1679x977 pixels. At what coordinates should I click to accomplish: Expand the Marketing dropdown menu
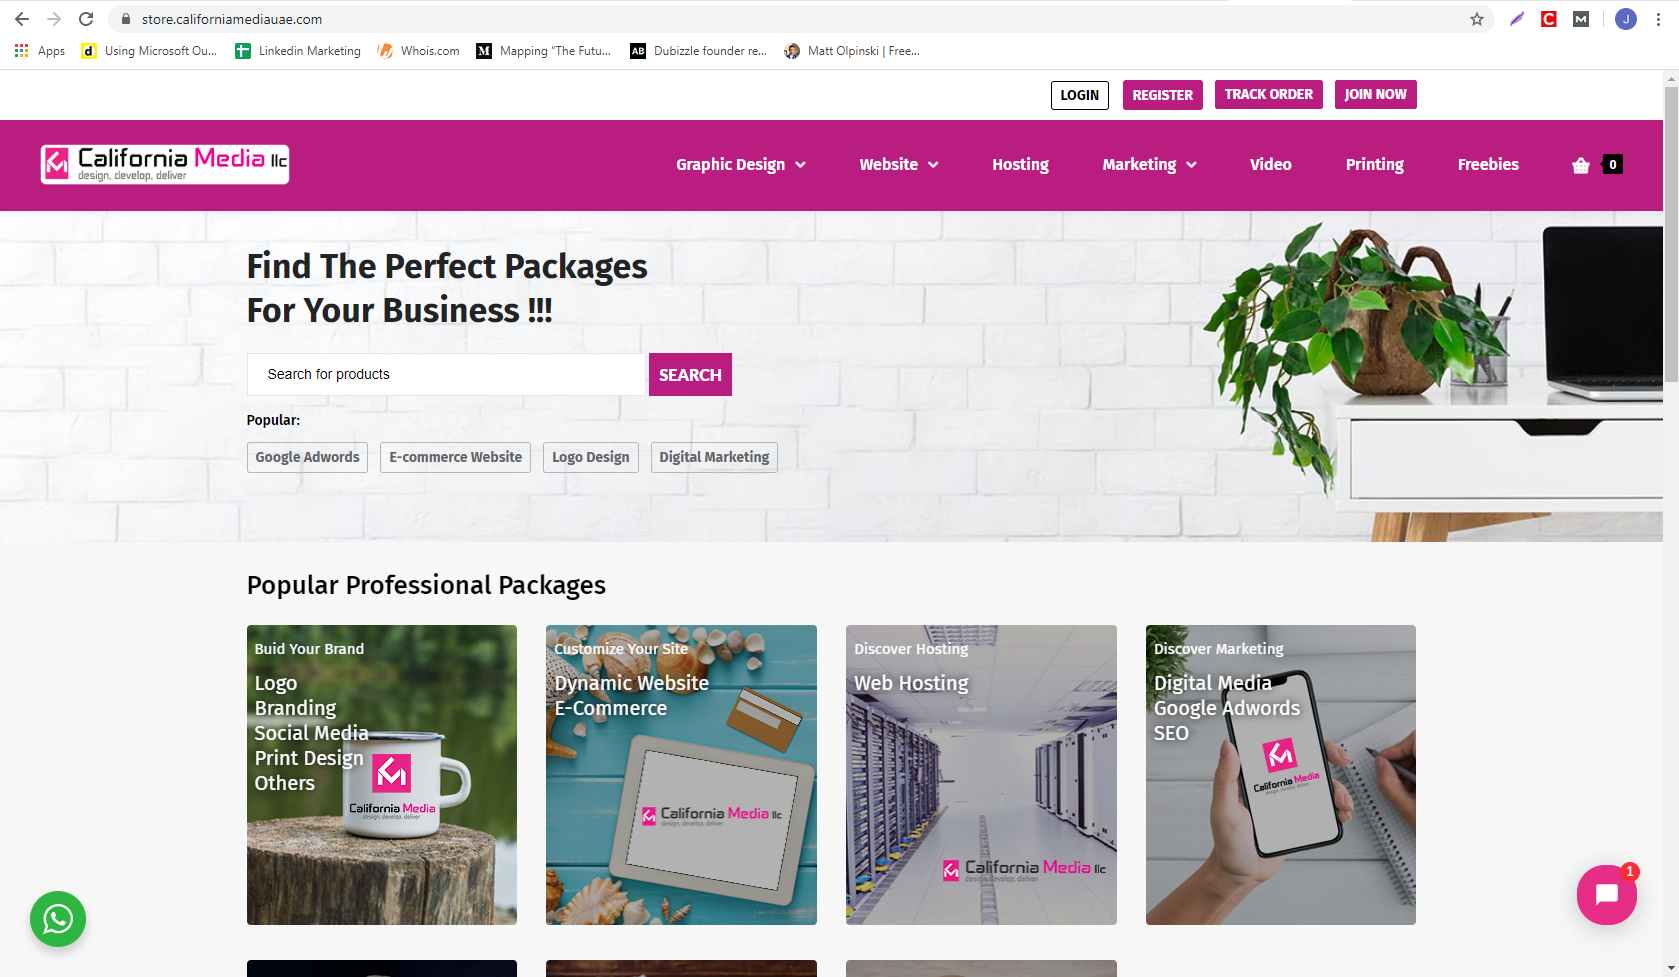click(x=1149, y=165)
